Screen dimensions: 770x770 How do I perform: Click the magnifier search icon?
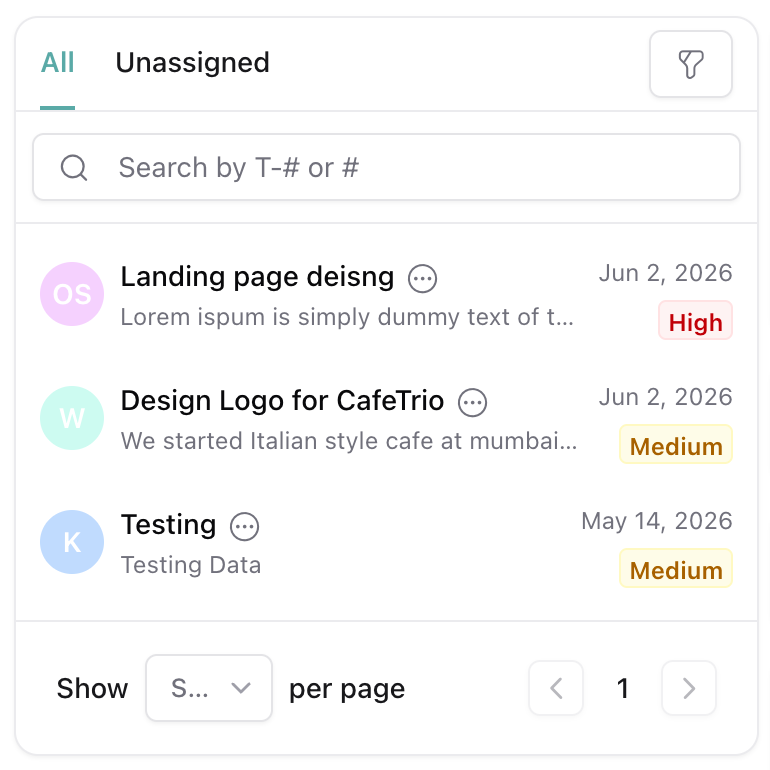point(74,167)
